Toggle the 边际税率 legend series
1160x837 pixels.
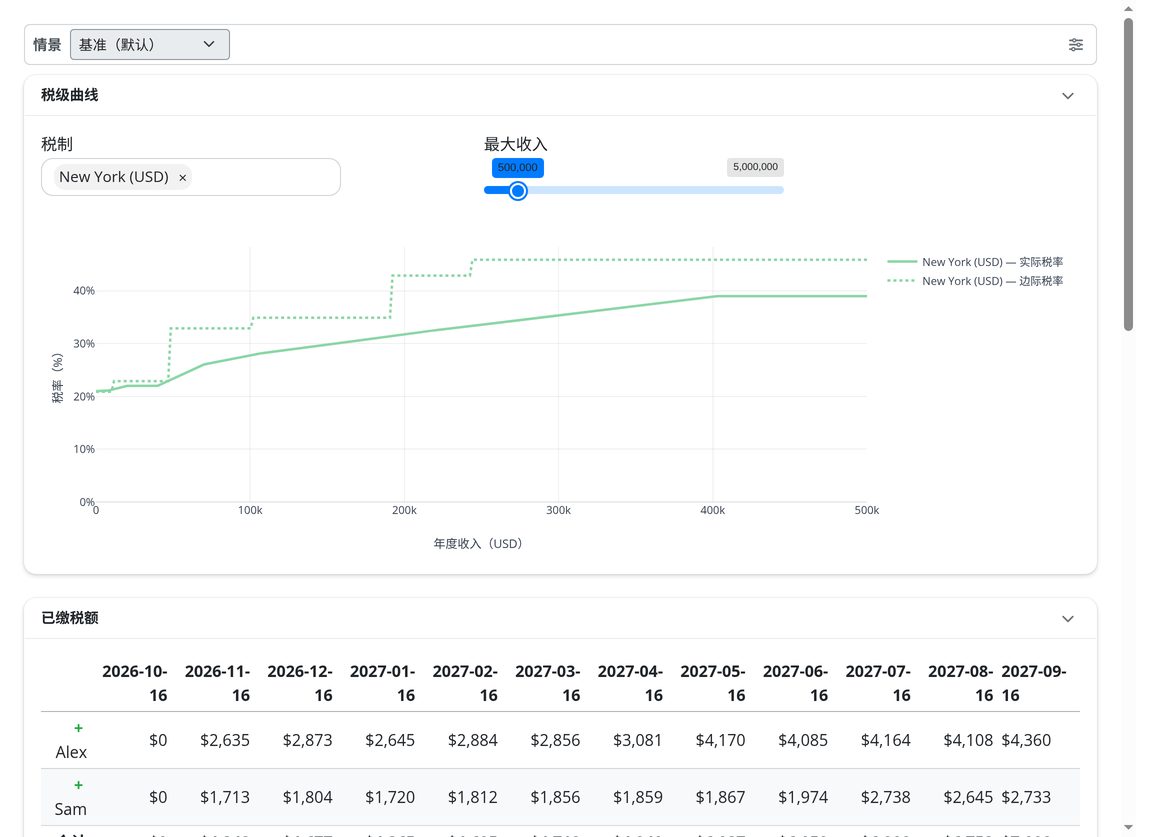pyautogui.click(x=975, y=281)
